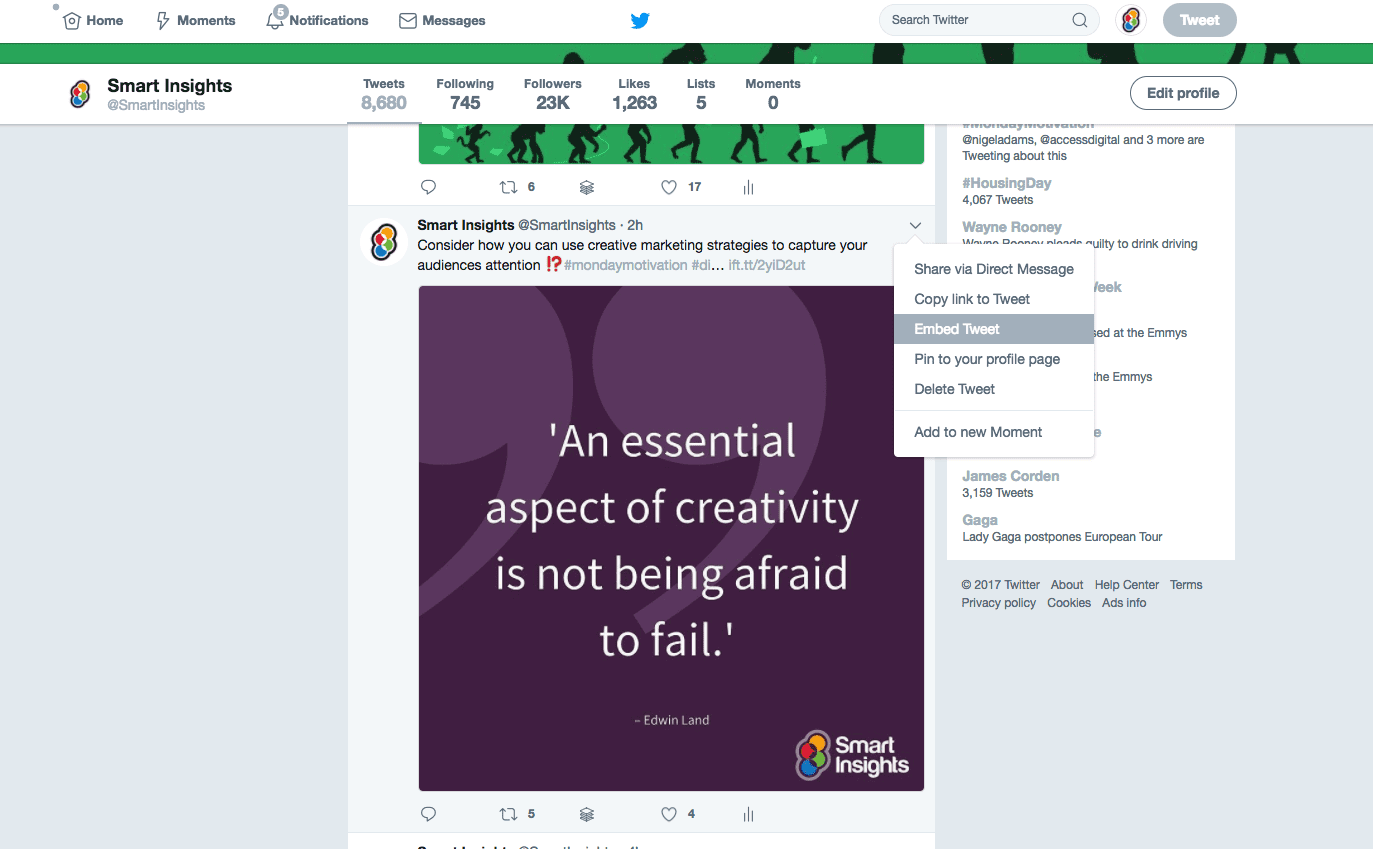Open the tweet options caret
Viewport: 1373px width, 849px height.
click(x=915, y=225)
